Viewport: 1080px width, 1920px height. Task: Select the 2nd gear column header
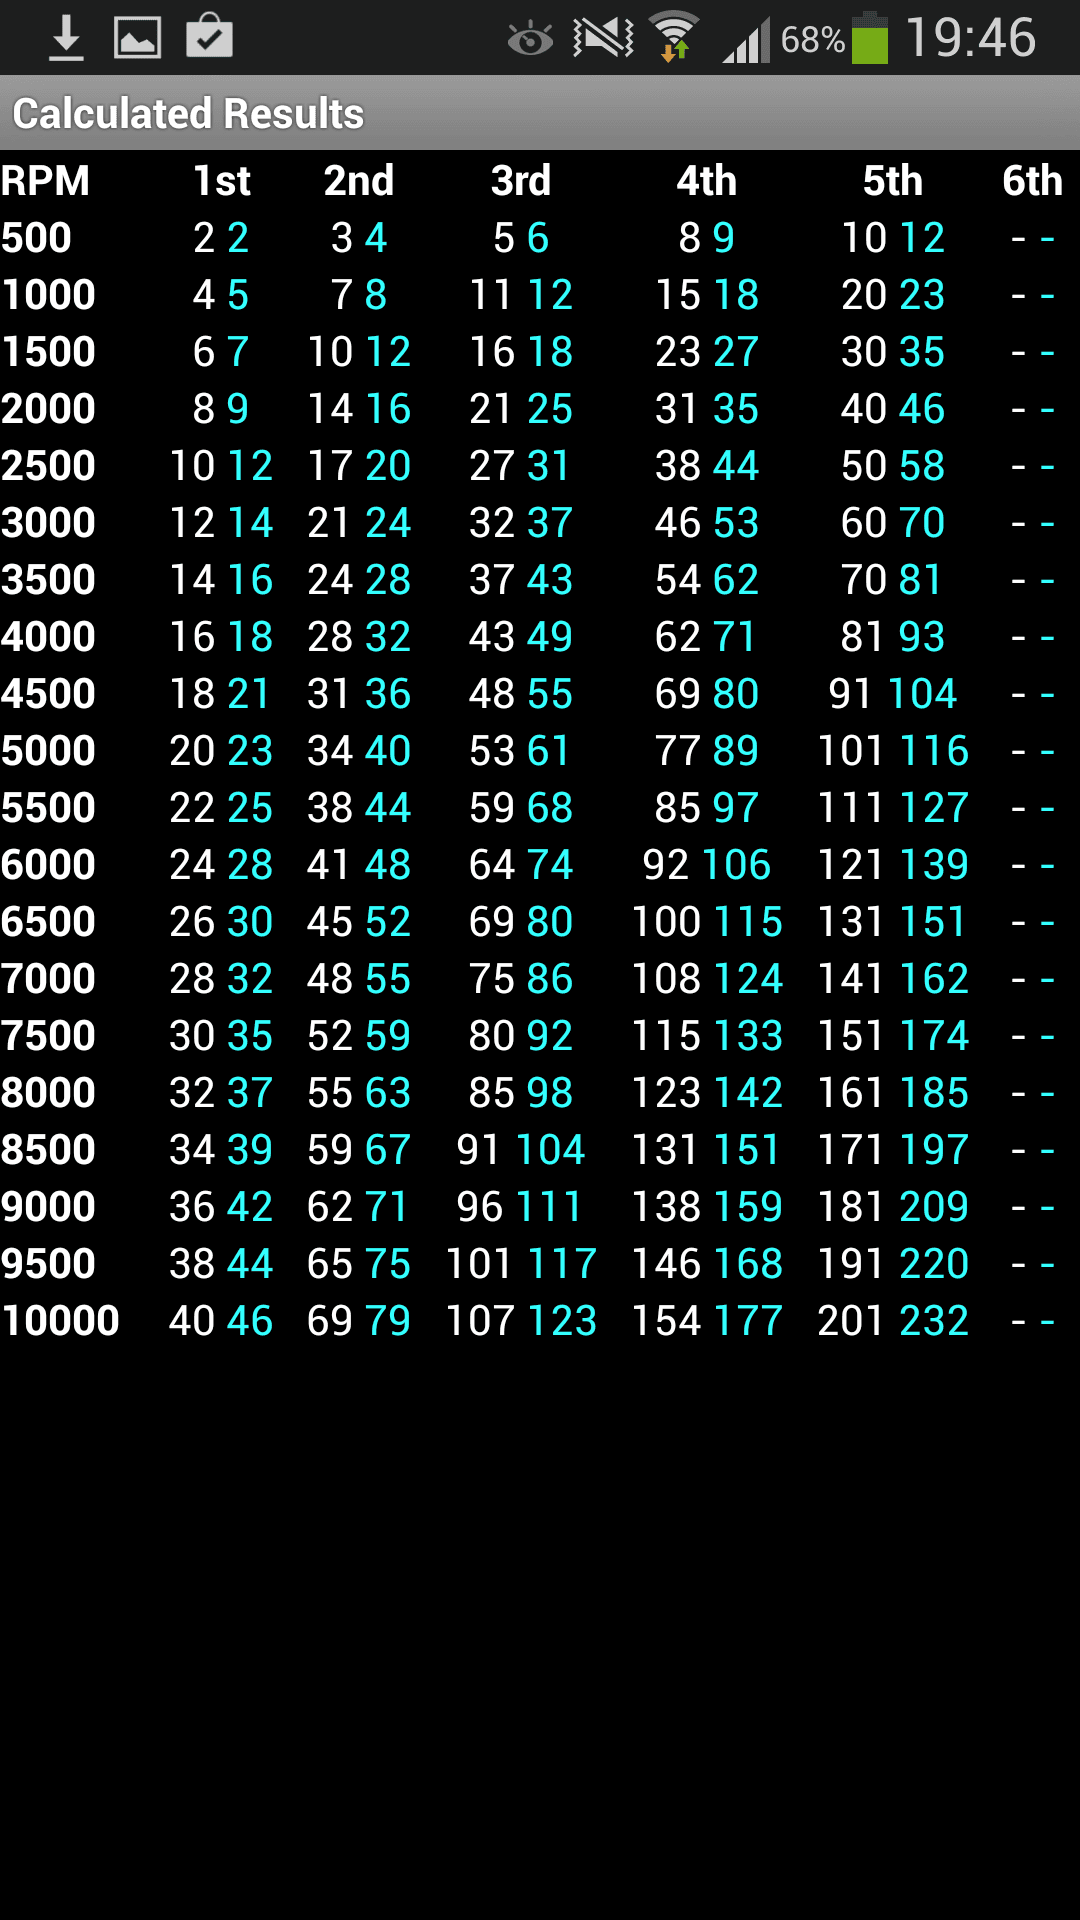pos(359,181)
